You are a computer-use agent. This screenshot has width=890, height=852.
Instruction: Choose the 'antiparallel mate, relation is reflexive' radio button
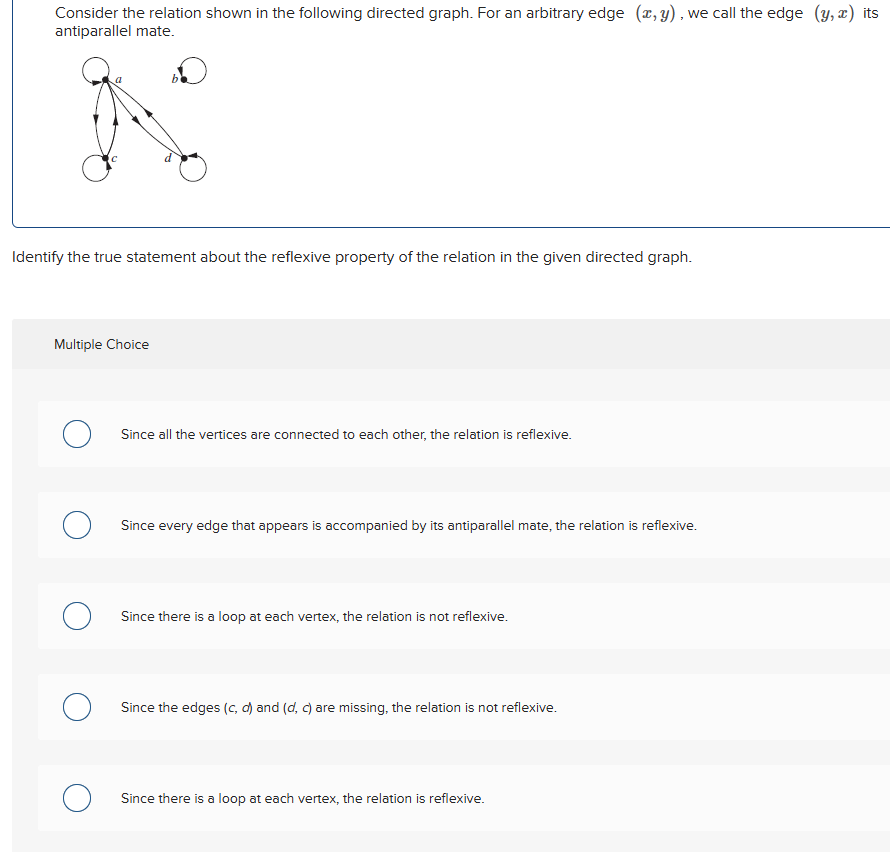76,526
